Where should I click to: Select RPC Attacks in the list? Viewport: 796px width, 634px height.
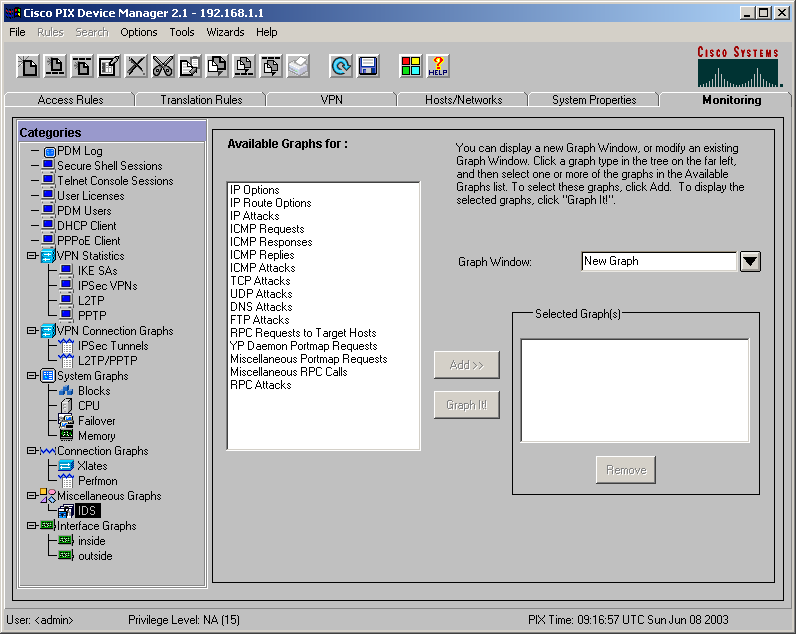click(x=260, y=385)
